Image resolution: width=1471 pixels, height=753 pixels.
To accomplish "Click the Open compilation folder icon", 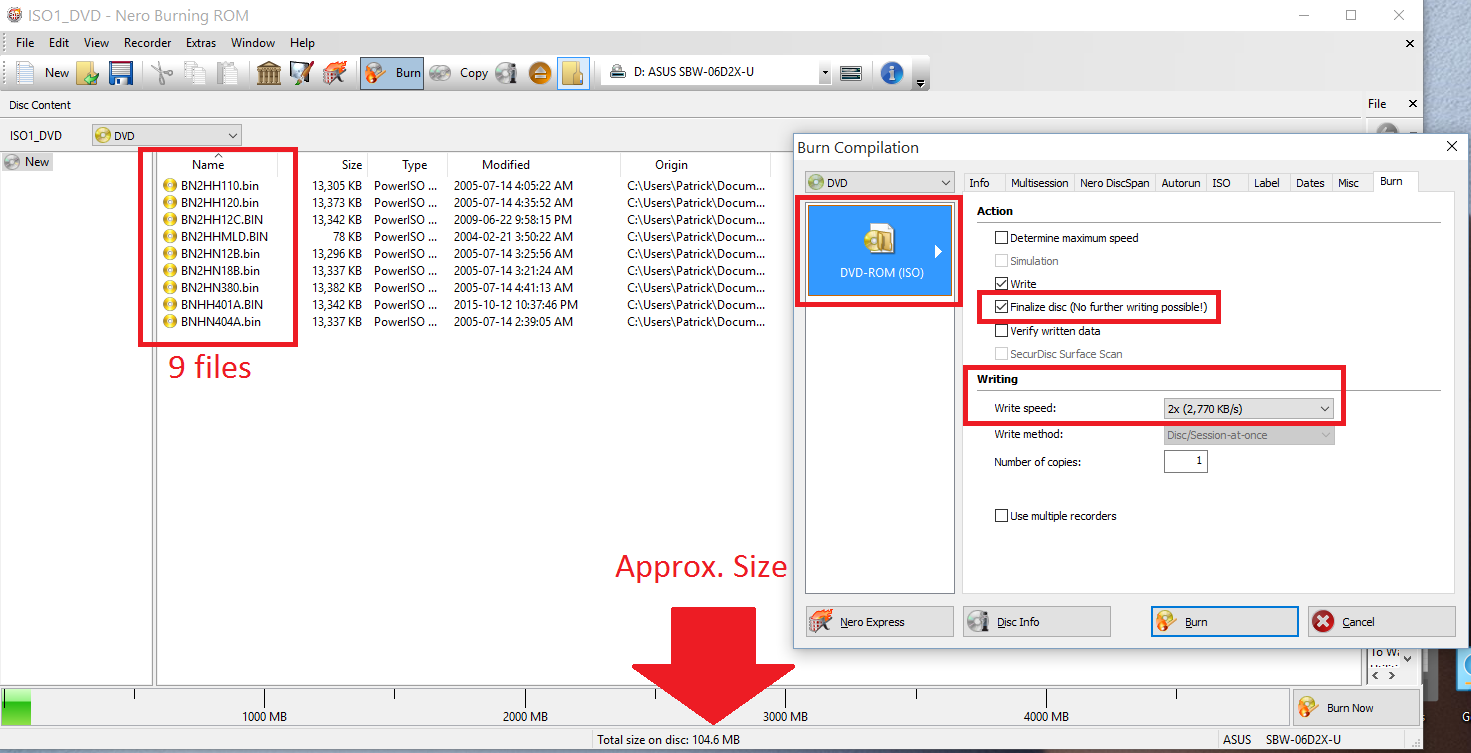I will pyautogui.click(x=88, y=72).
